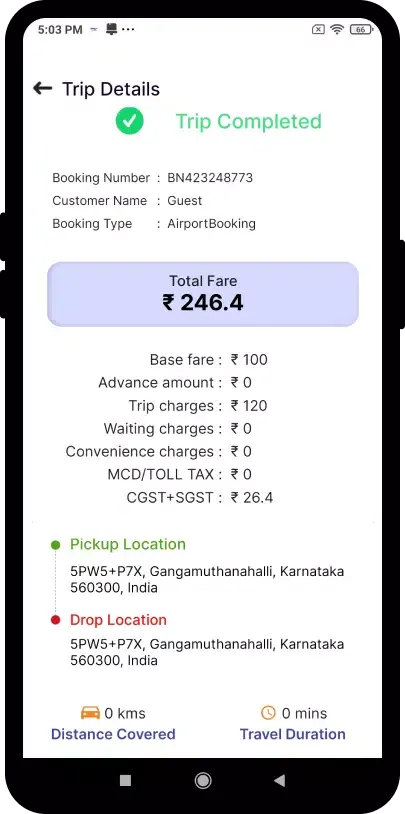Screen dimensions: 405x814
Task: Select the Total Fare ₹ 246.4 card
Action: [203, 294]
